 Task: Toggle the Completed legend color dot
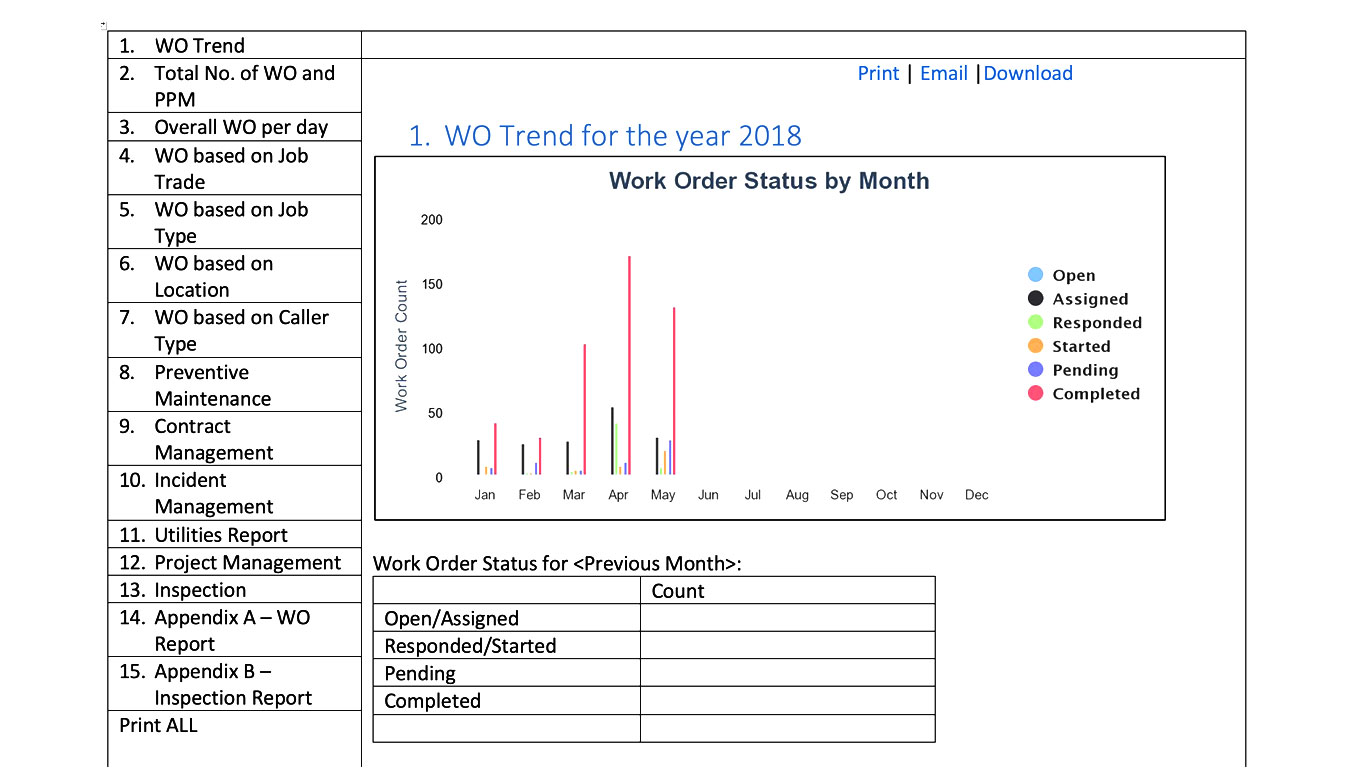click(1035, 393)
